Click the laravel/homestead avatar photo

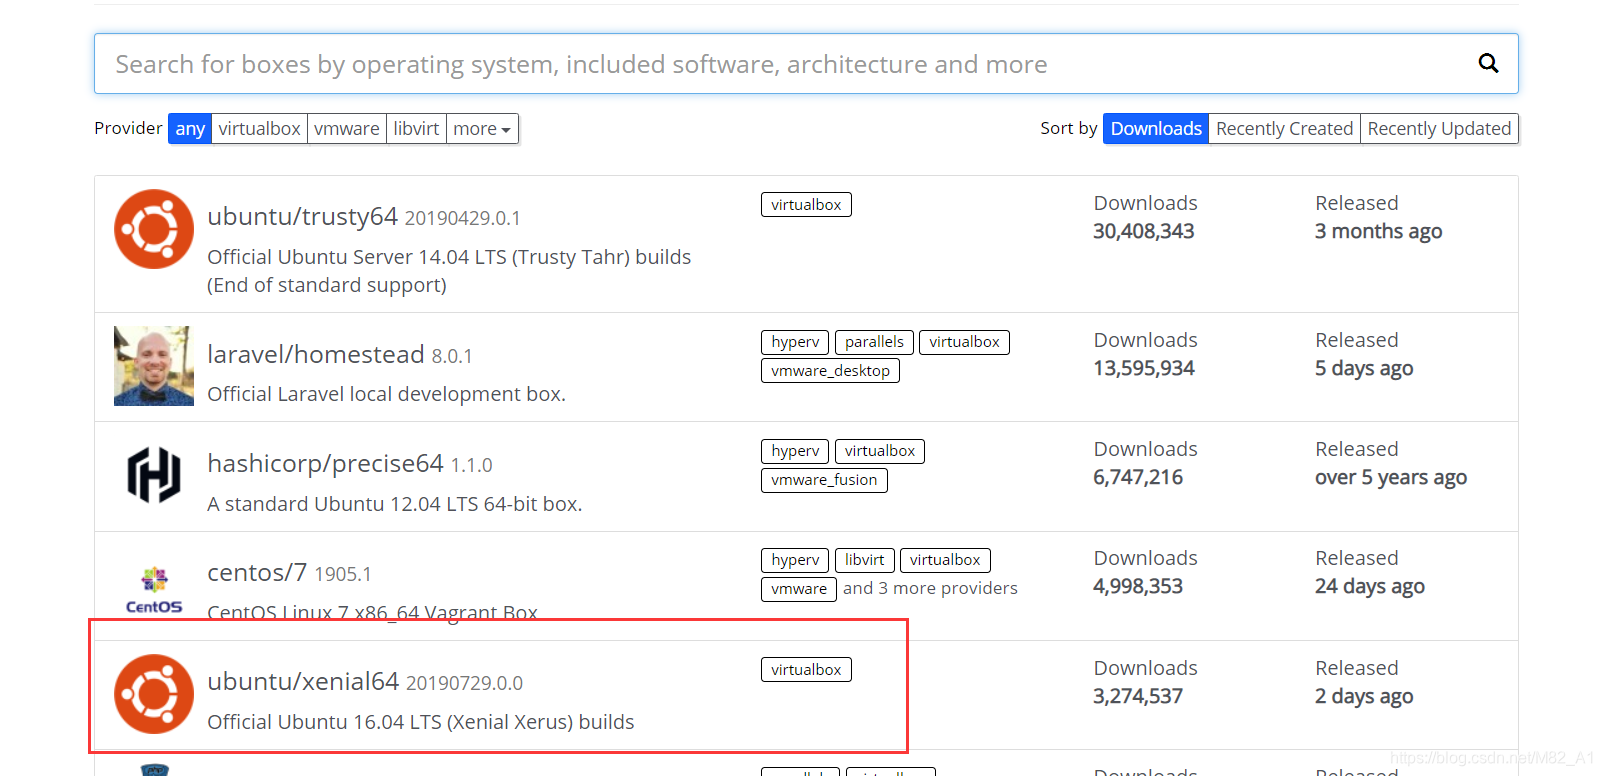(154, 366)
